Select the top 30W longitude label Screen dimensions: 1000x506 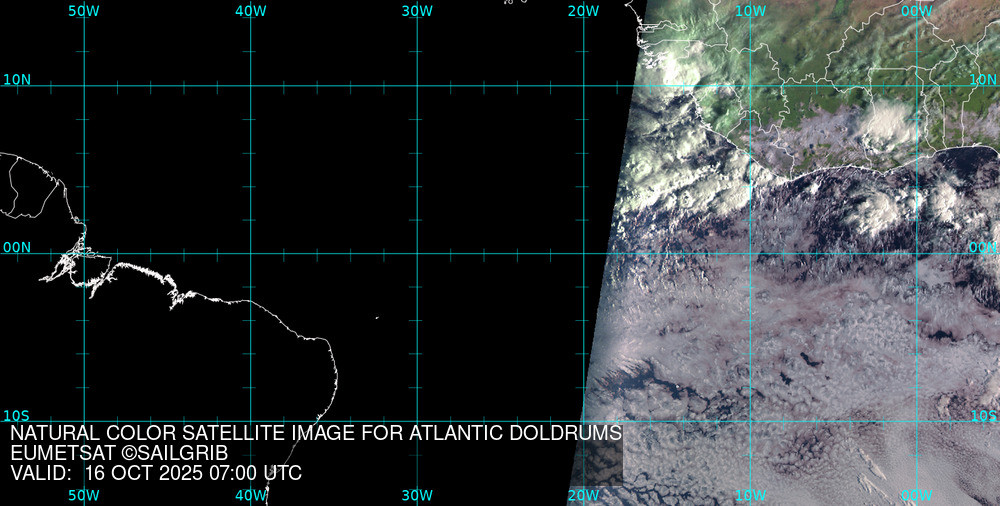pos(417,11)
